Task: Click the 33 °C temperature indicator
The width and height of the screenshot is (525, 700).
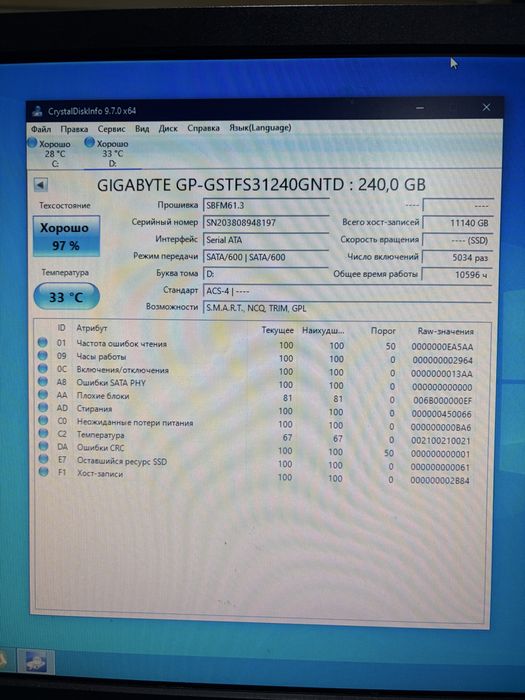Action: click(66, 296)
